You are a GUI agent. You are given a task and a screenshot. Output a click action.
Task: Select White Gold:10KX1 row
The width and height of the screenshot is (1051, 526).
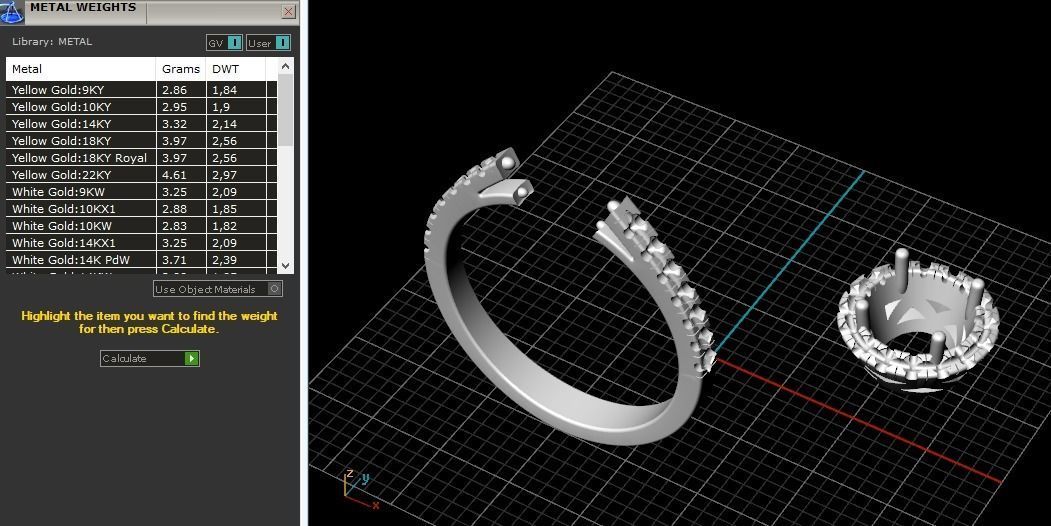[141, 209]
